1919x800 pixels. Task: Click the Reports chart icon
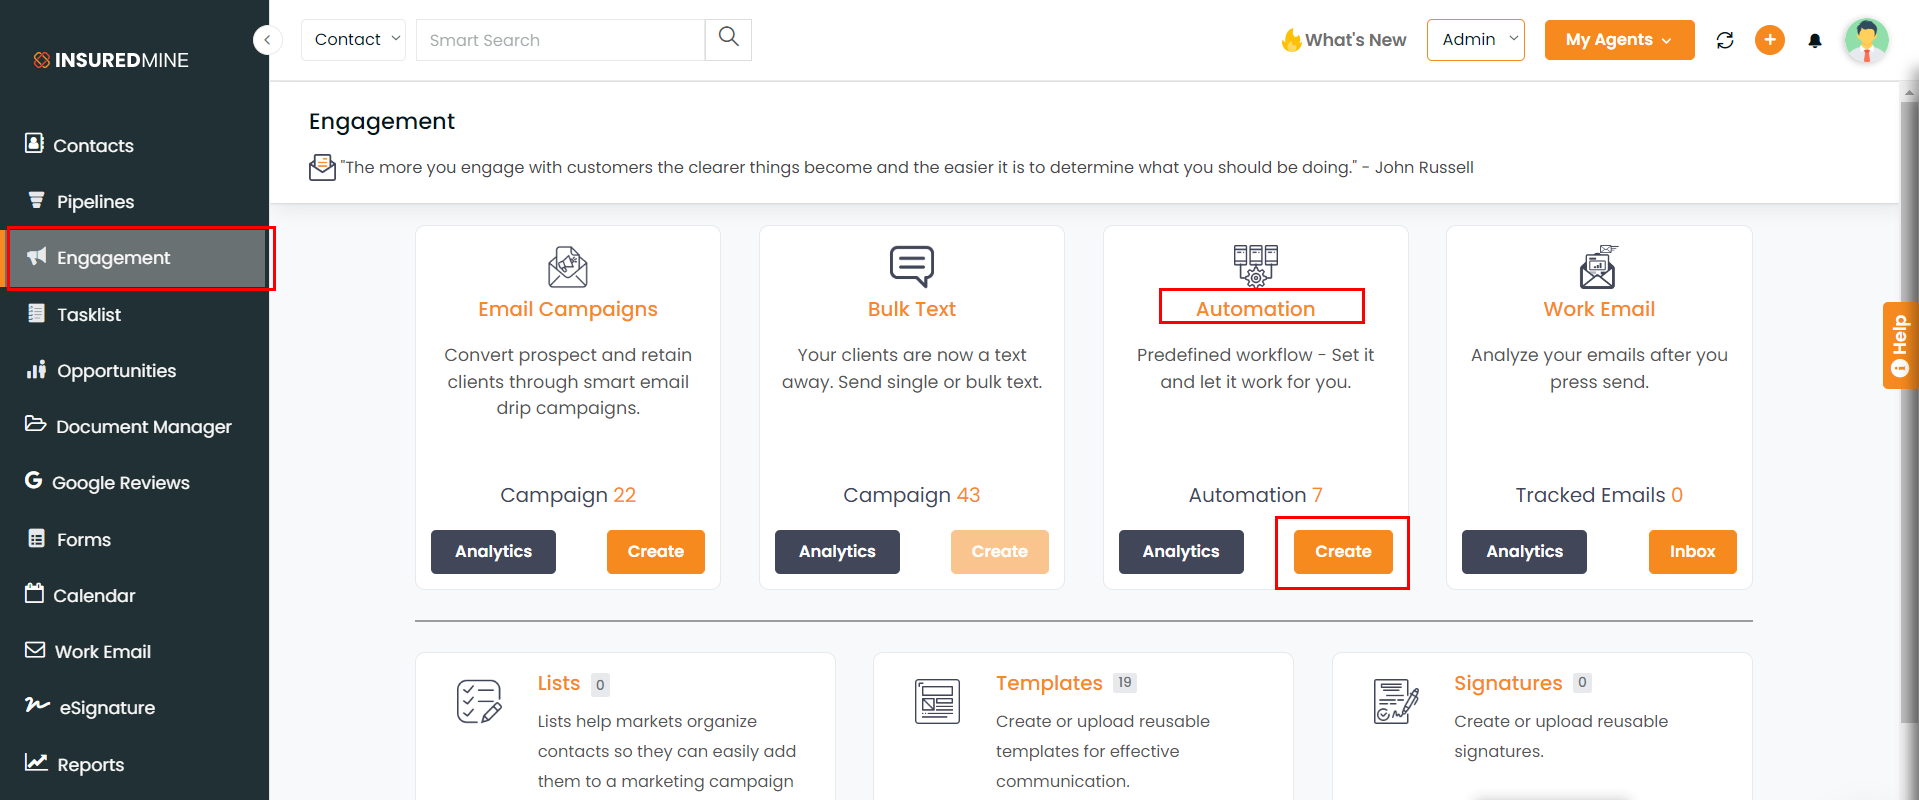pyautogui.click(x=36, y=762)
